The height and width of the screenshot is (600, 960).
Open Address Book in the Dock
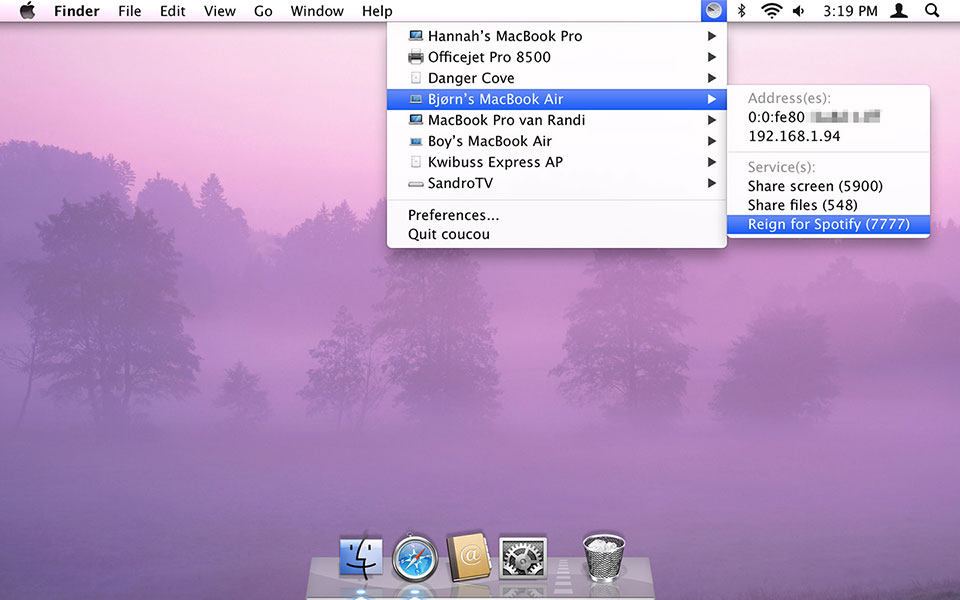click(468, 557)
